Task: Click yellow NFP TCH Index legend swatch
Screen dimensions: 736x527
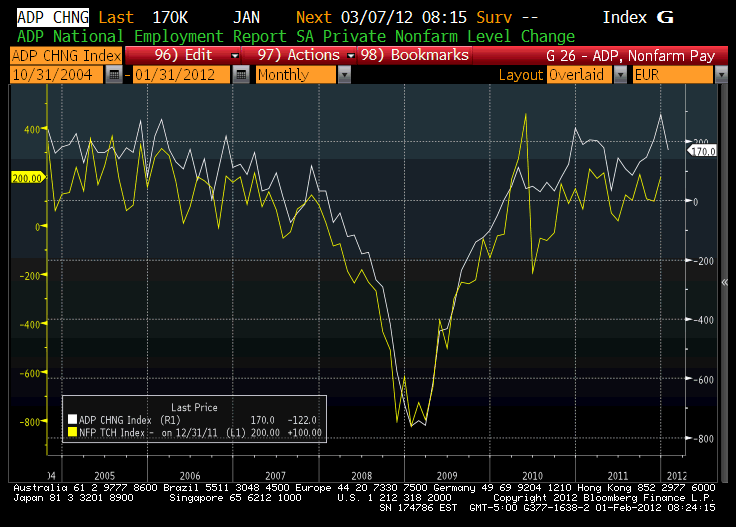Action: click(72, 432)
